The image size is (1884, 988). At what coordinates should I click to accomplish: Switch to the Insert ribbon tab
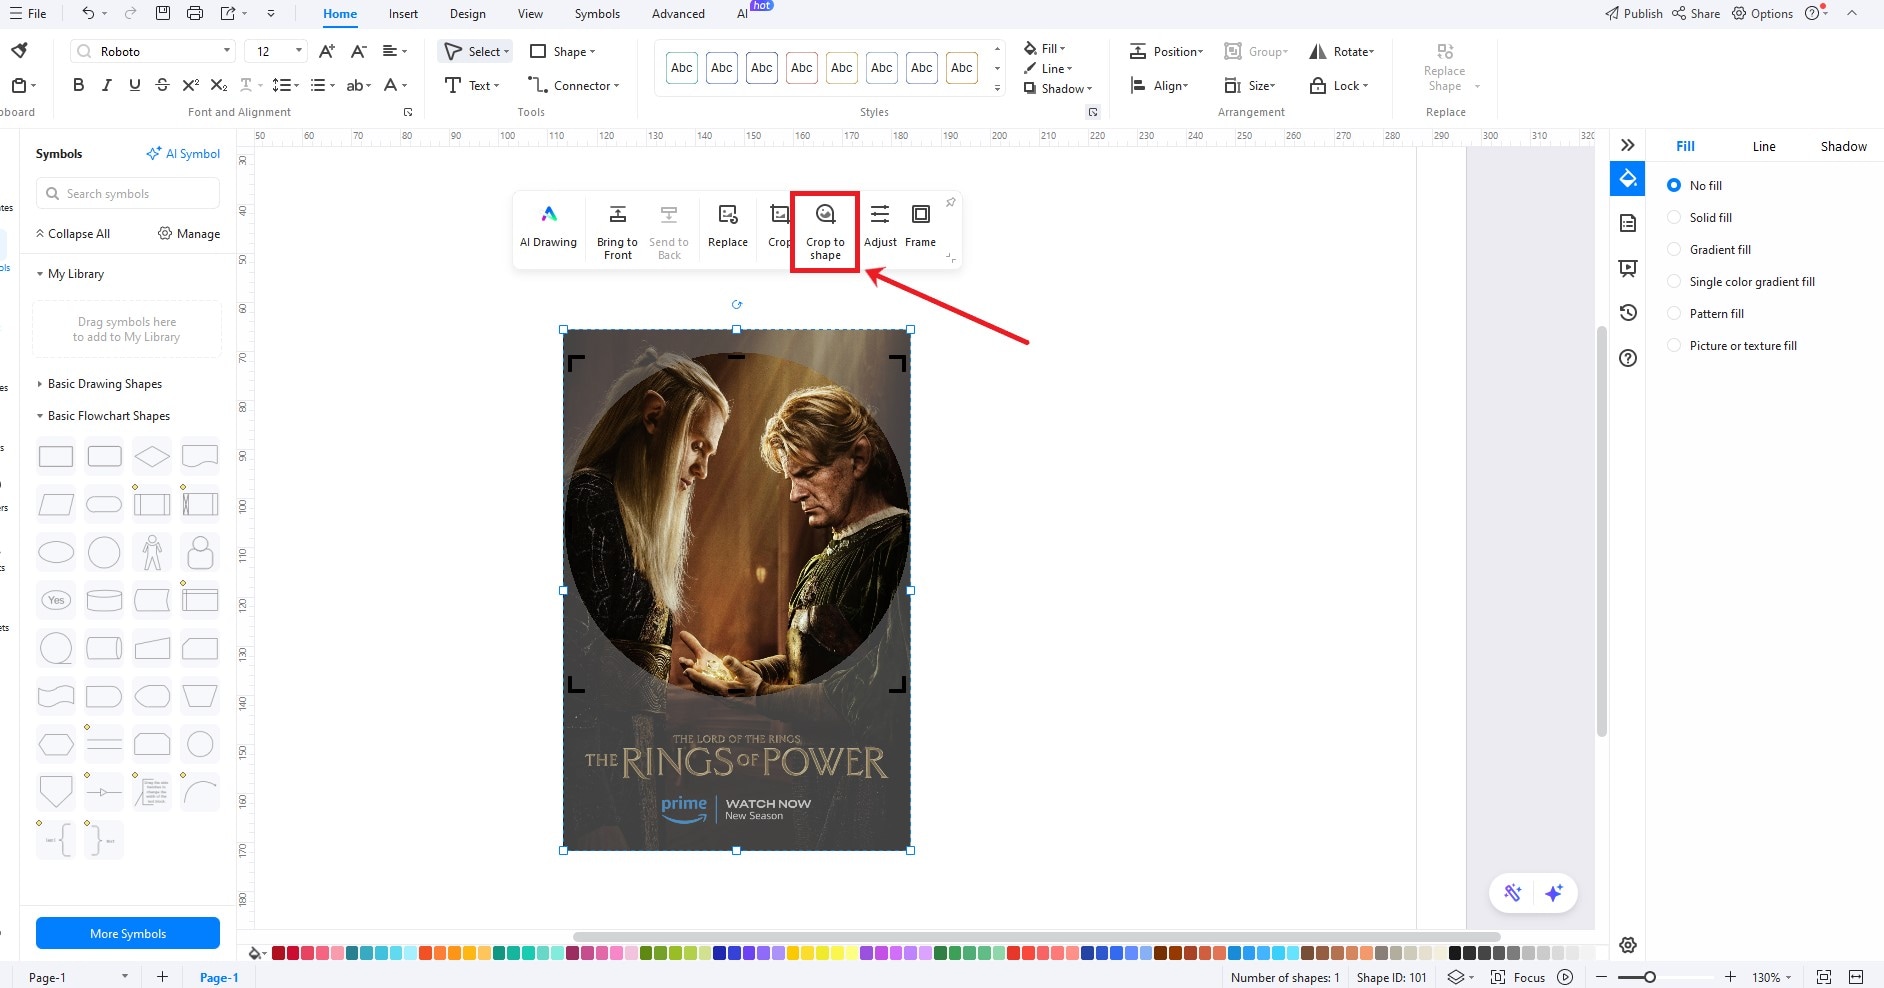click(x=403, y=13)
